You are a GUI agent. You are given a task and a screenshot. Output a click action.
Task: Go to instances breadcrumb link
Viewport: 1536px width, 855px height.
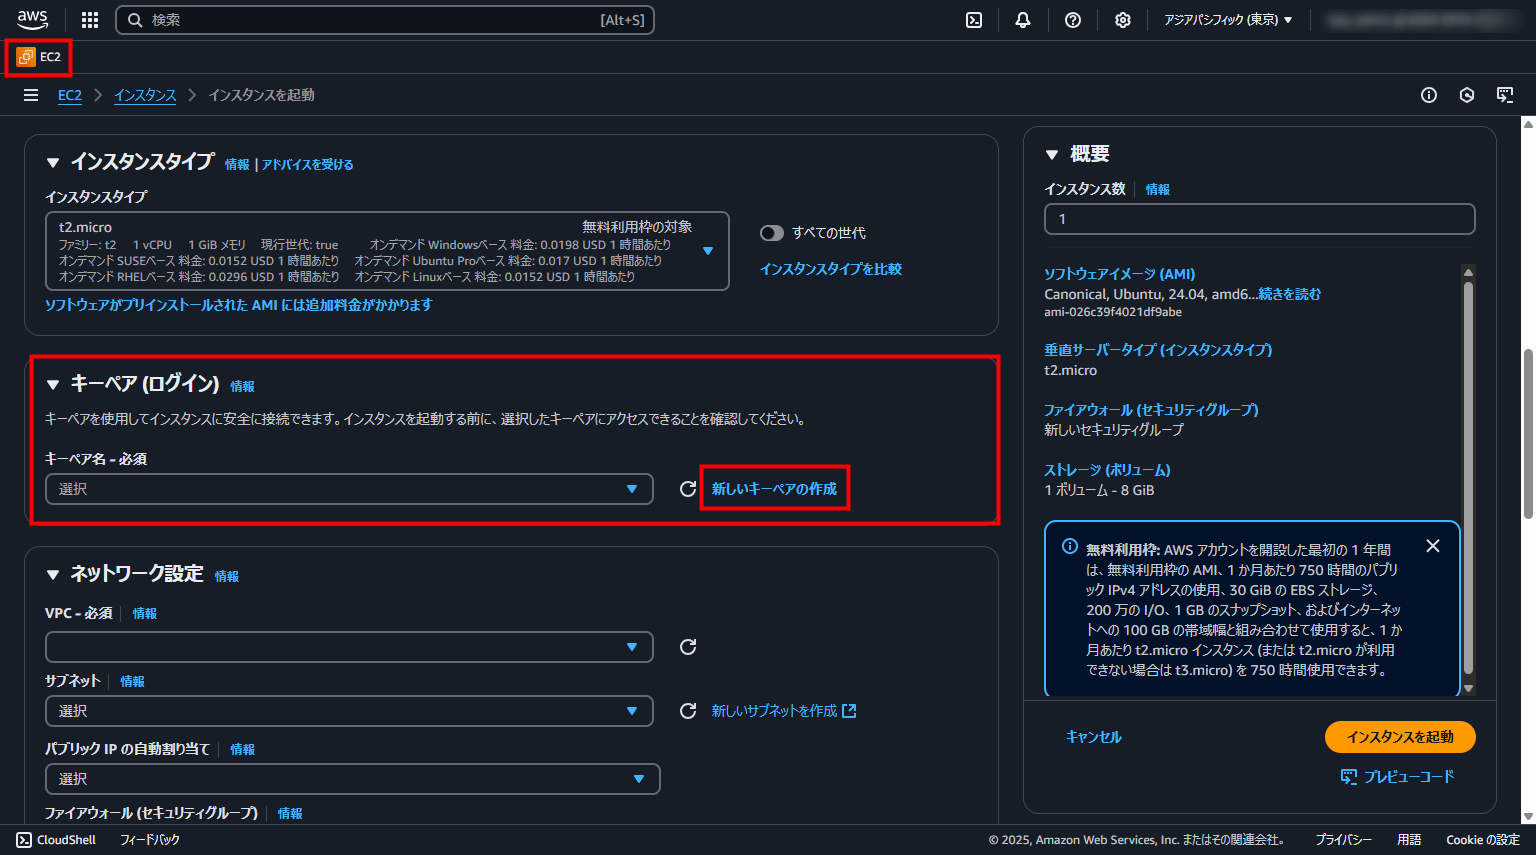point(145,95)
